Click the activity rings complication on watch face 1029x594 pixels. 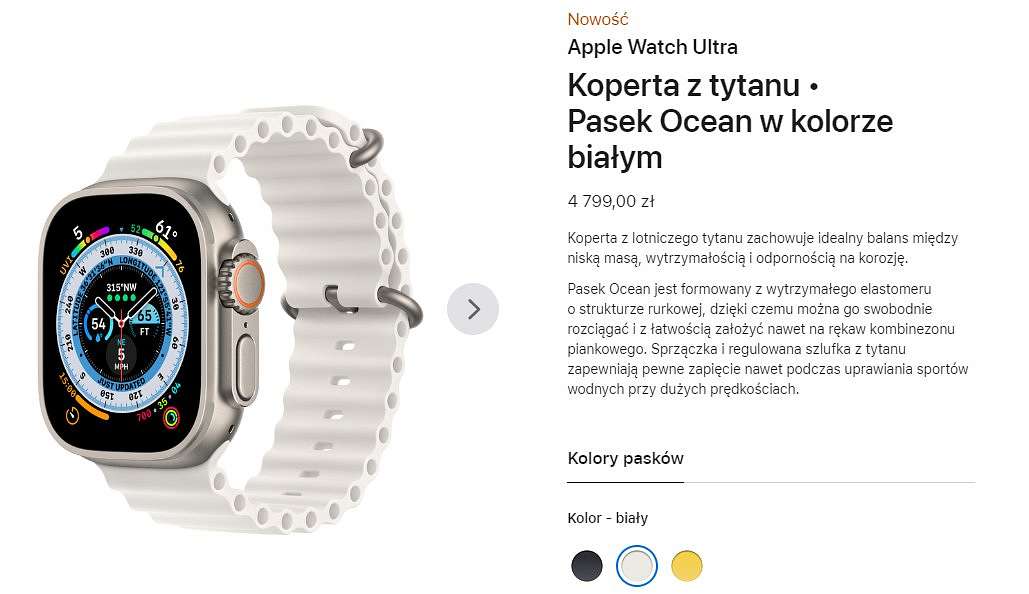point(171,416)
